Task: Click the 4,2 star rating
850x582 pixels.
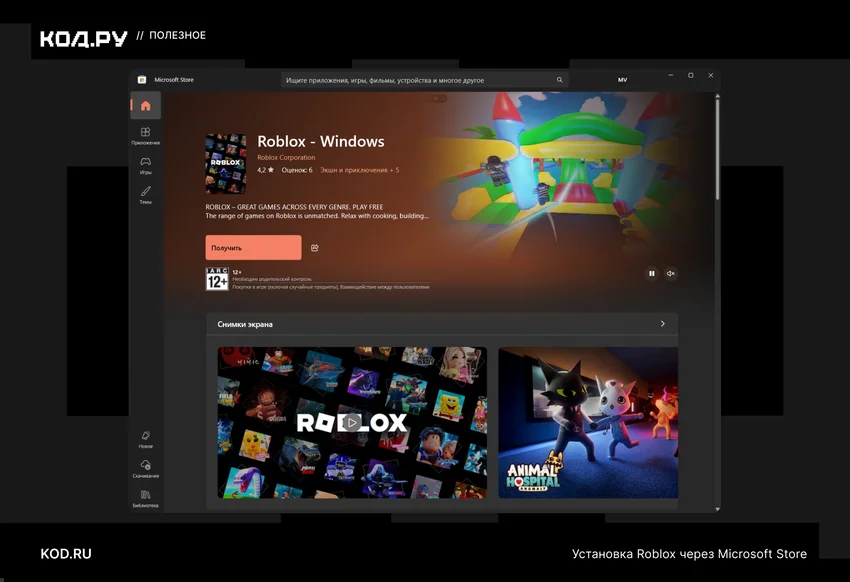Action: (265, 170)
